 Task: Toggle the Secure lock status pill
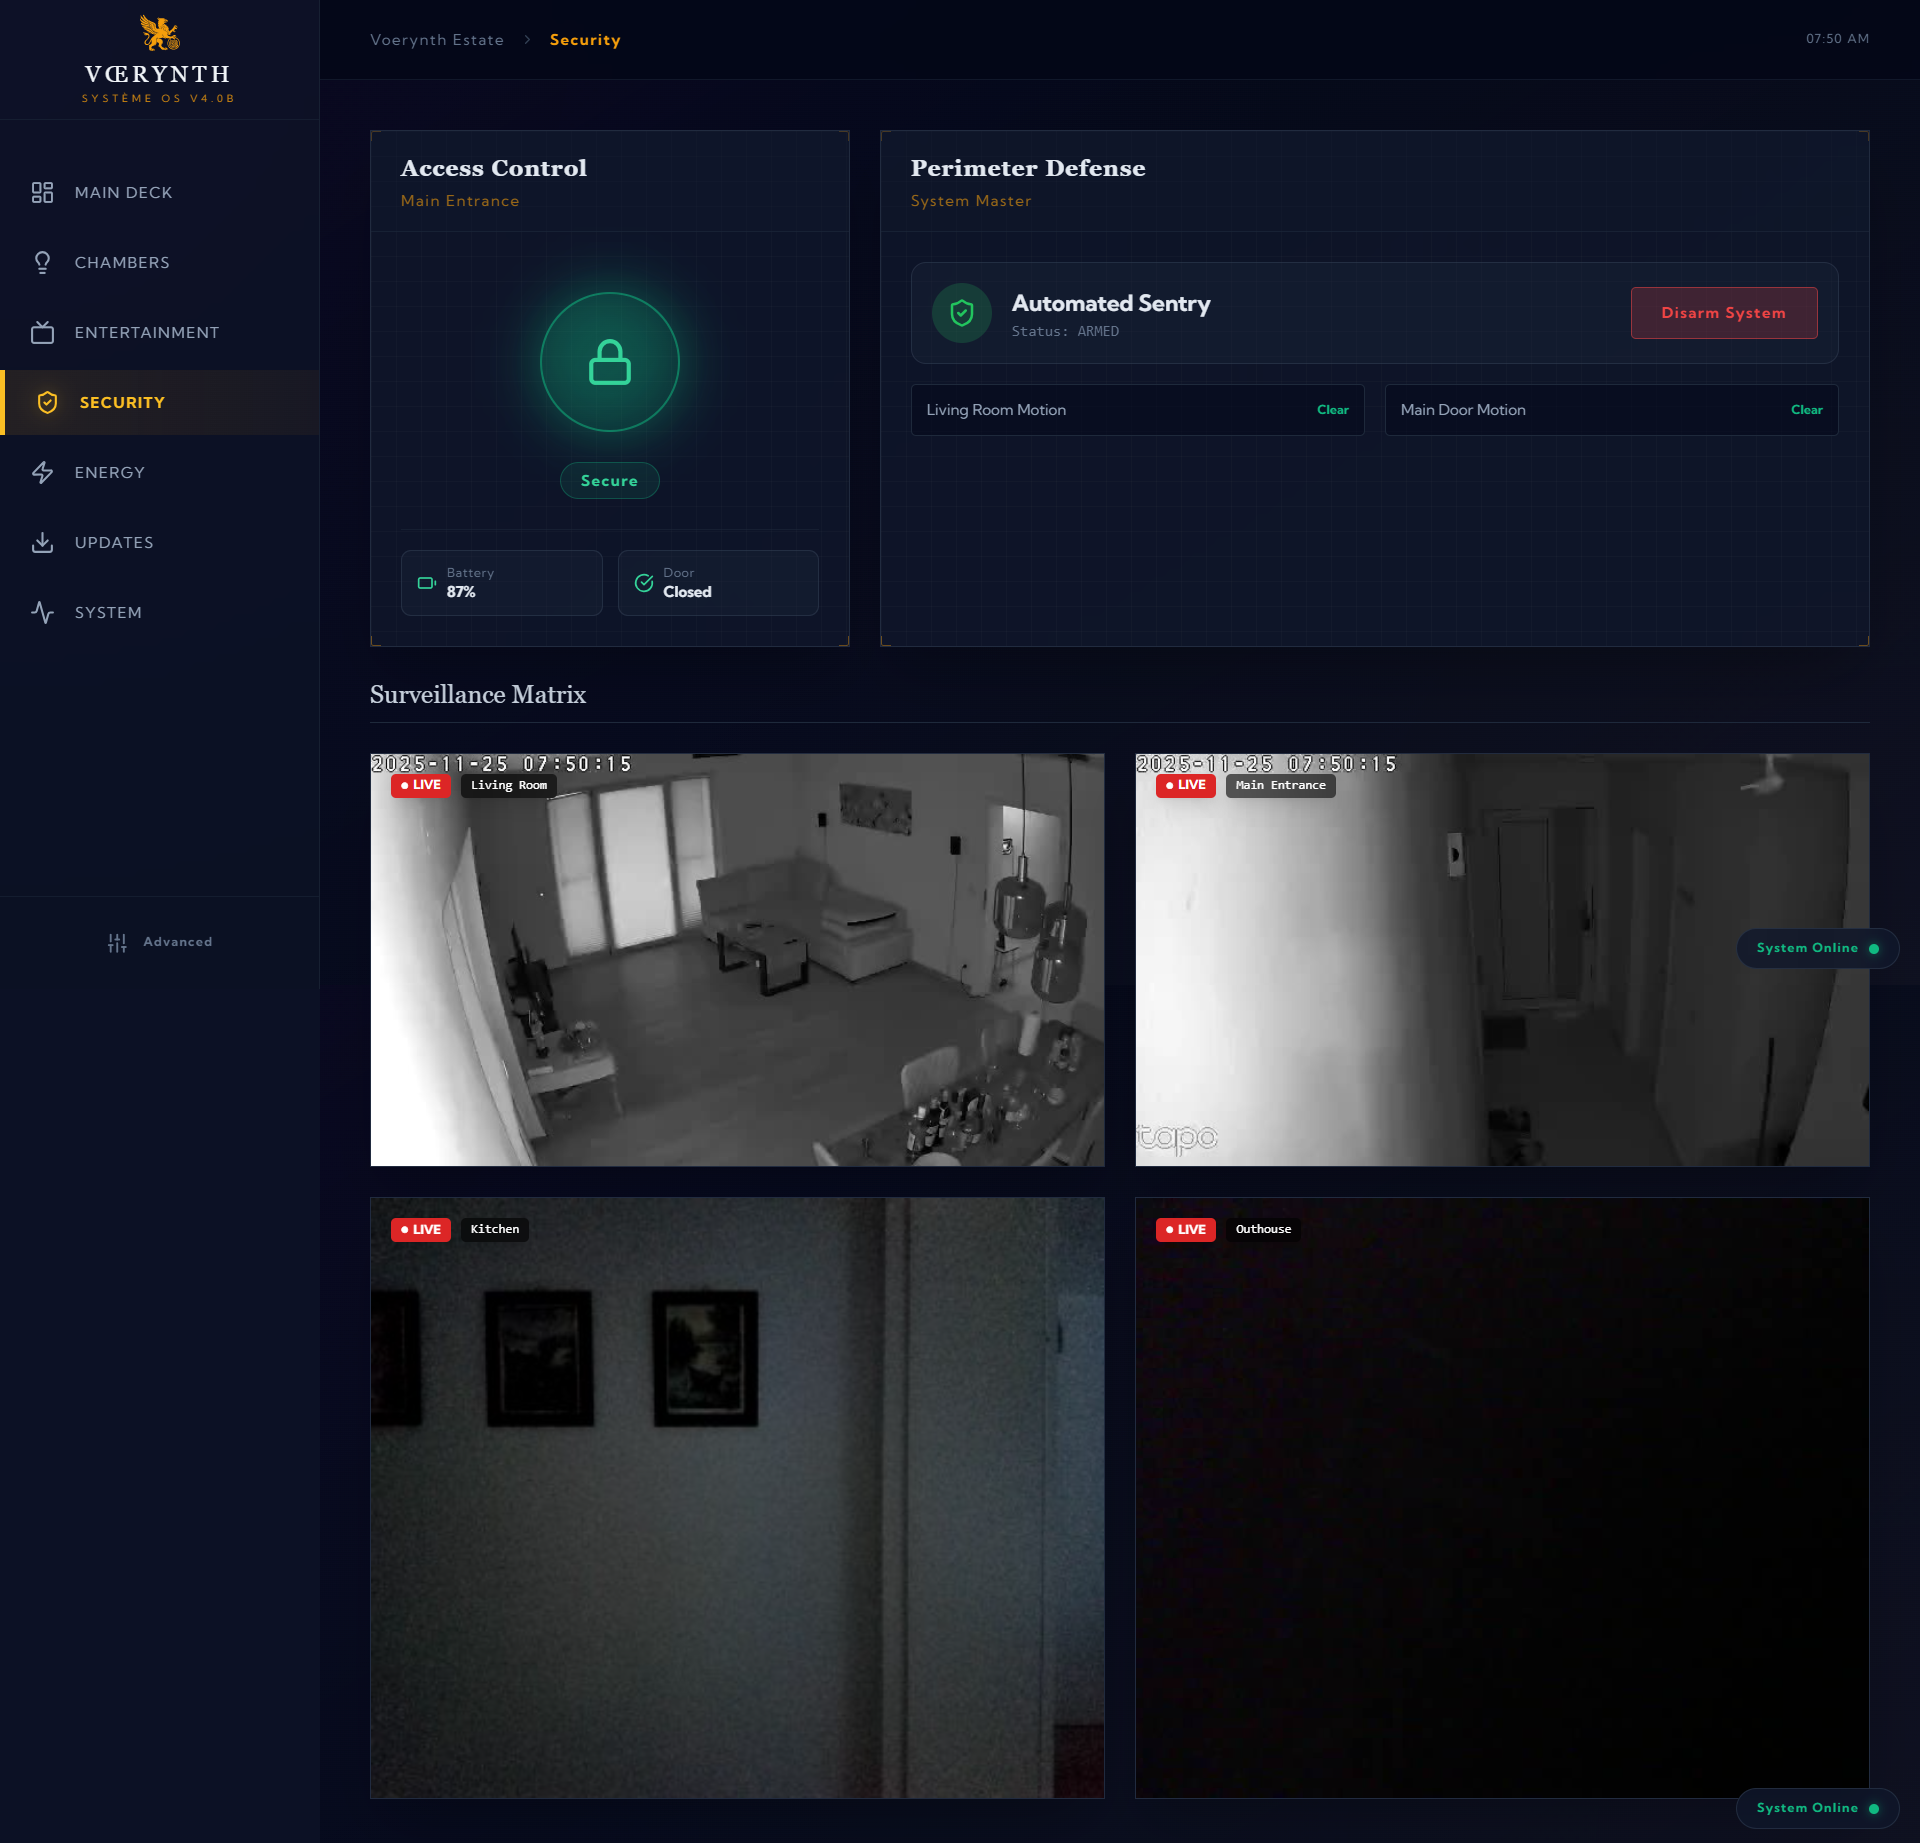pyautogui.click(x=609, y=481)
